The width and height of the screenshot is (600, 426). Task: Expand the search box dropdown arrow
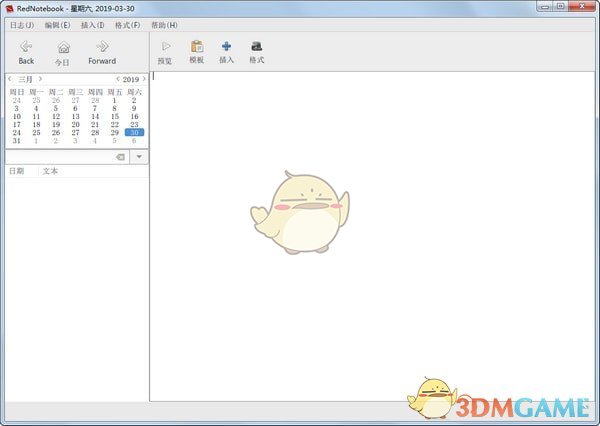coord(139,157)
